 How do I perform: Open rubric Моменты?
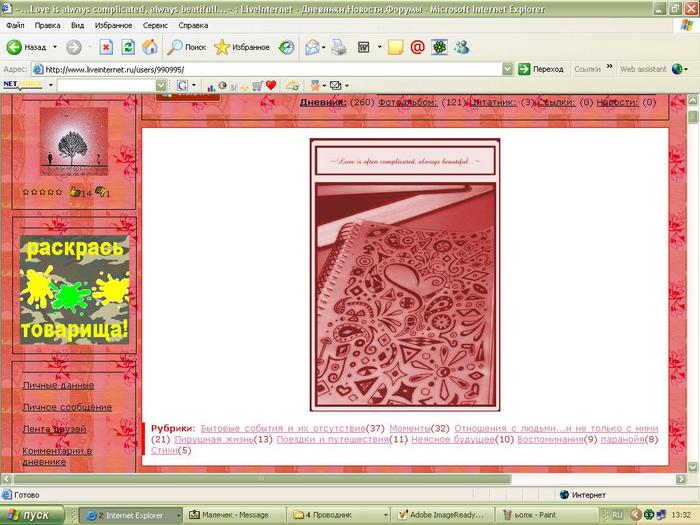[410, 428]
